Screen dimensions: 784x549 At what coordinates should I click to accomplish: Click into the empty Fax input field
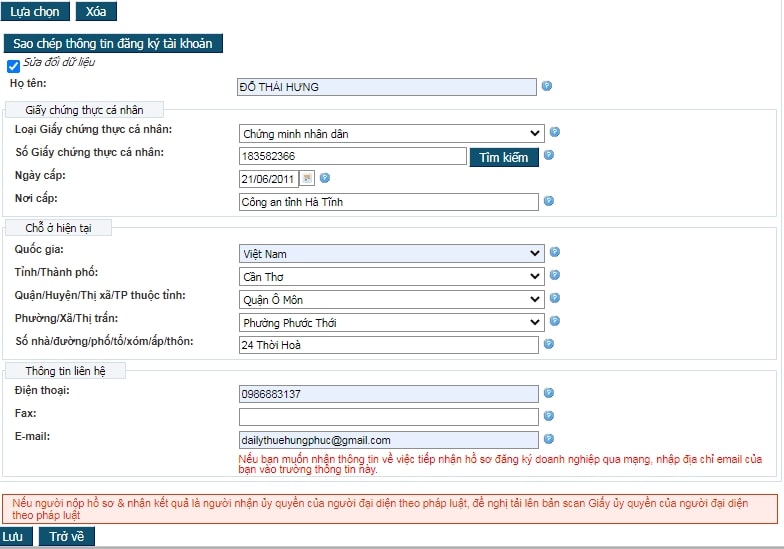pos(388,416)
